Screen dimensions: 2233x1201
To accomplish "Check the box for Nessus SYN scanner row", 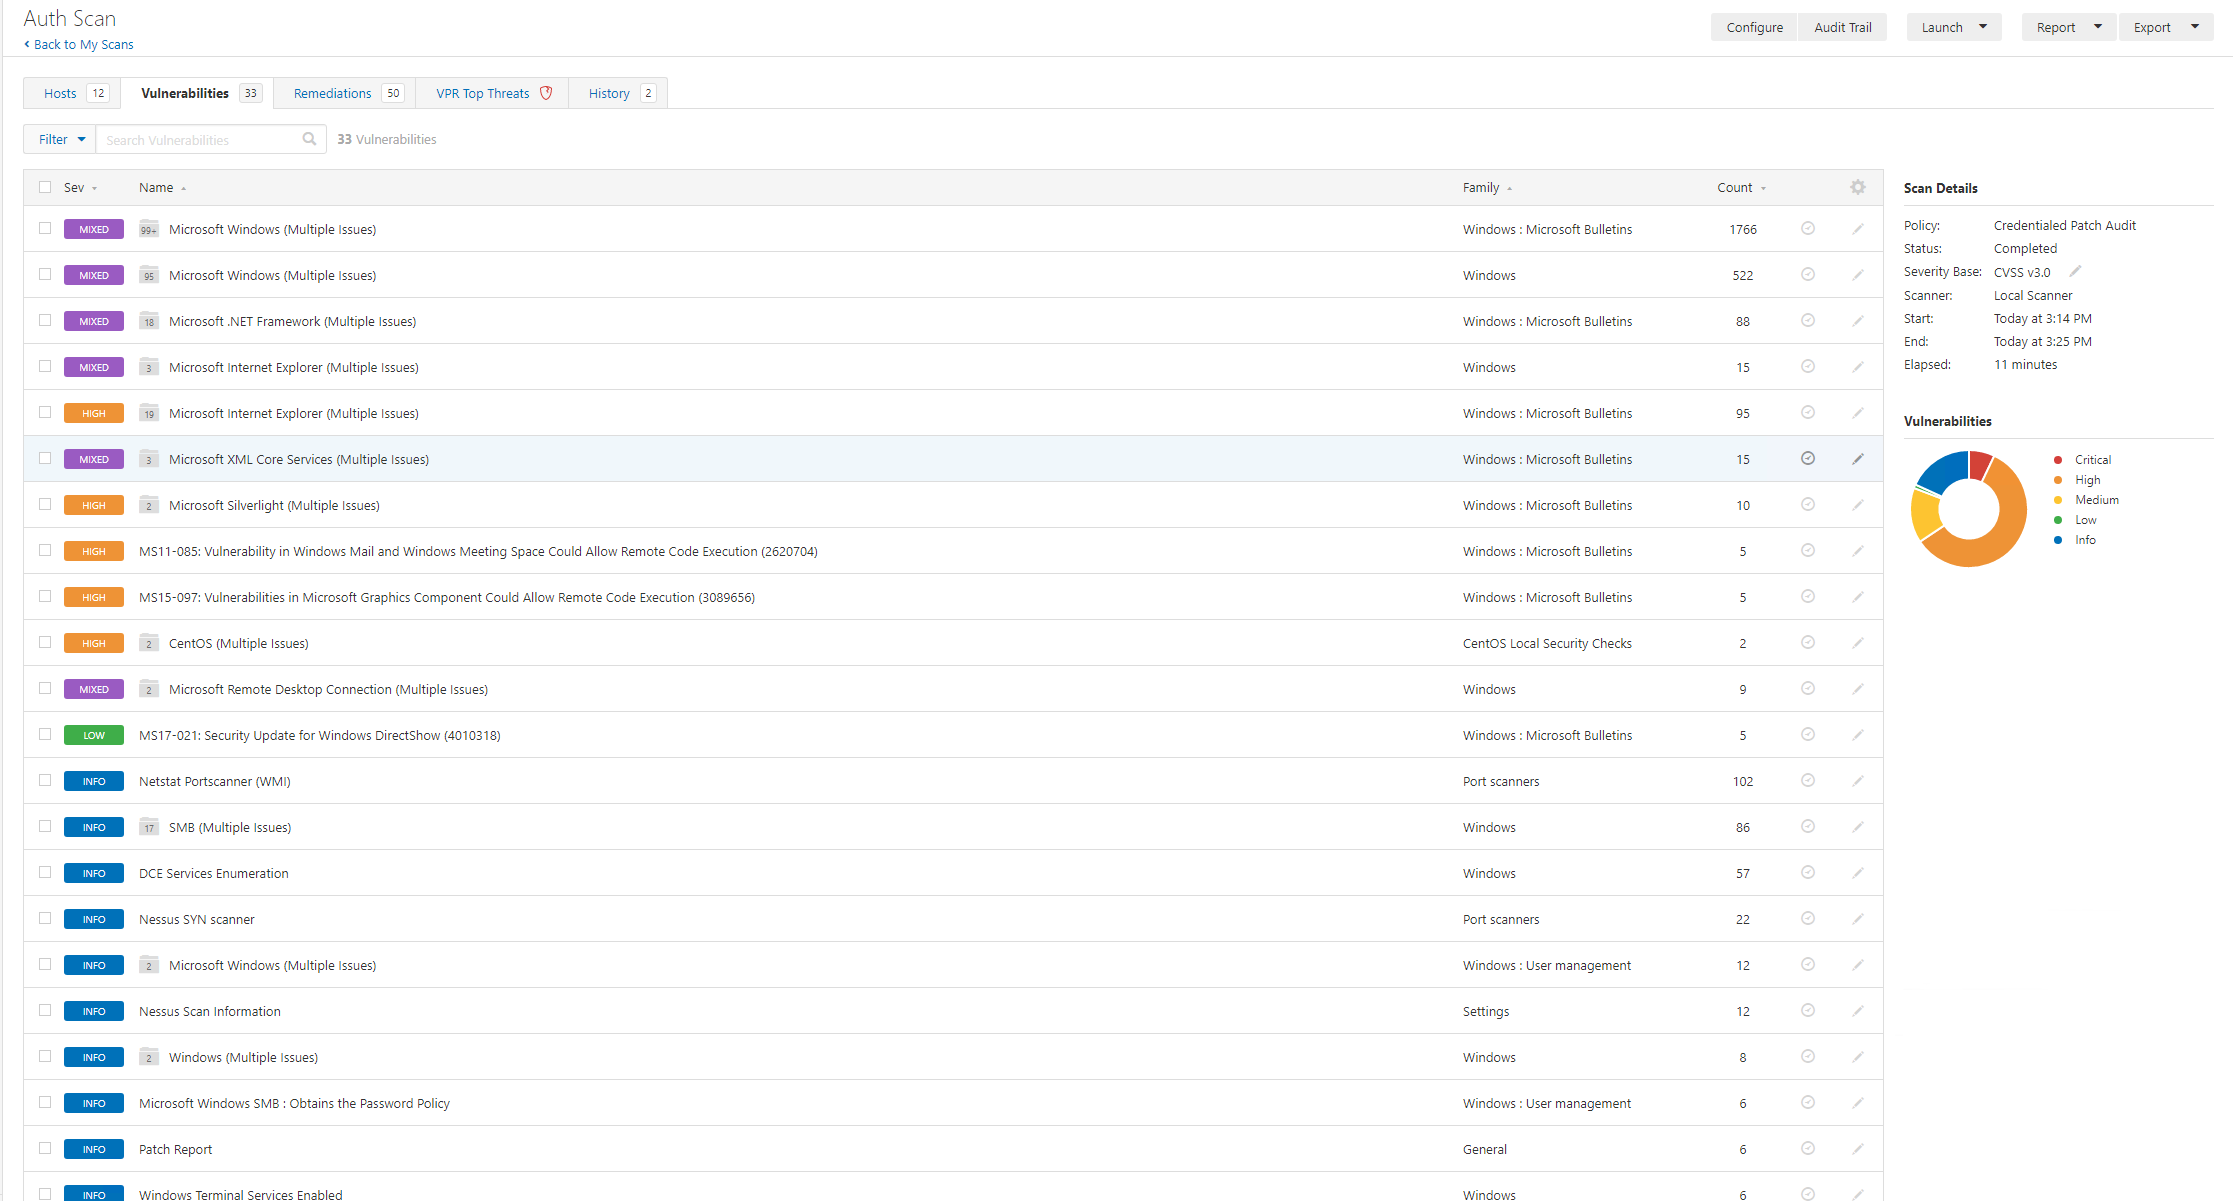I will 45,918.
